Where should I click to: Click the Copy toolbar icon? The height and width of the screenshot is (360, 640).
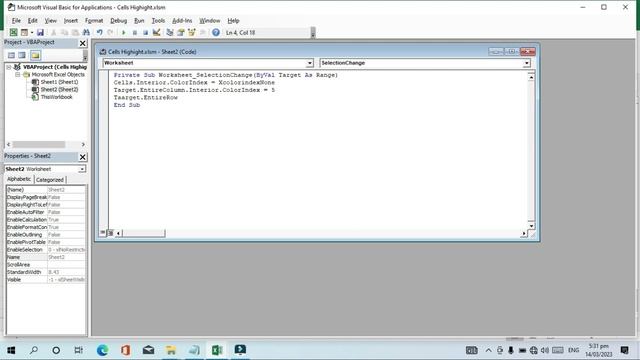(x=64, y=32)
